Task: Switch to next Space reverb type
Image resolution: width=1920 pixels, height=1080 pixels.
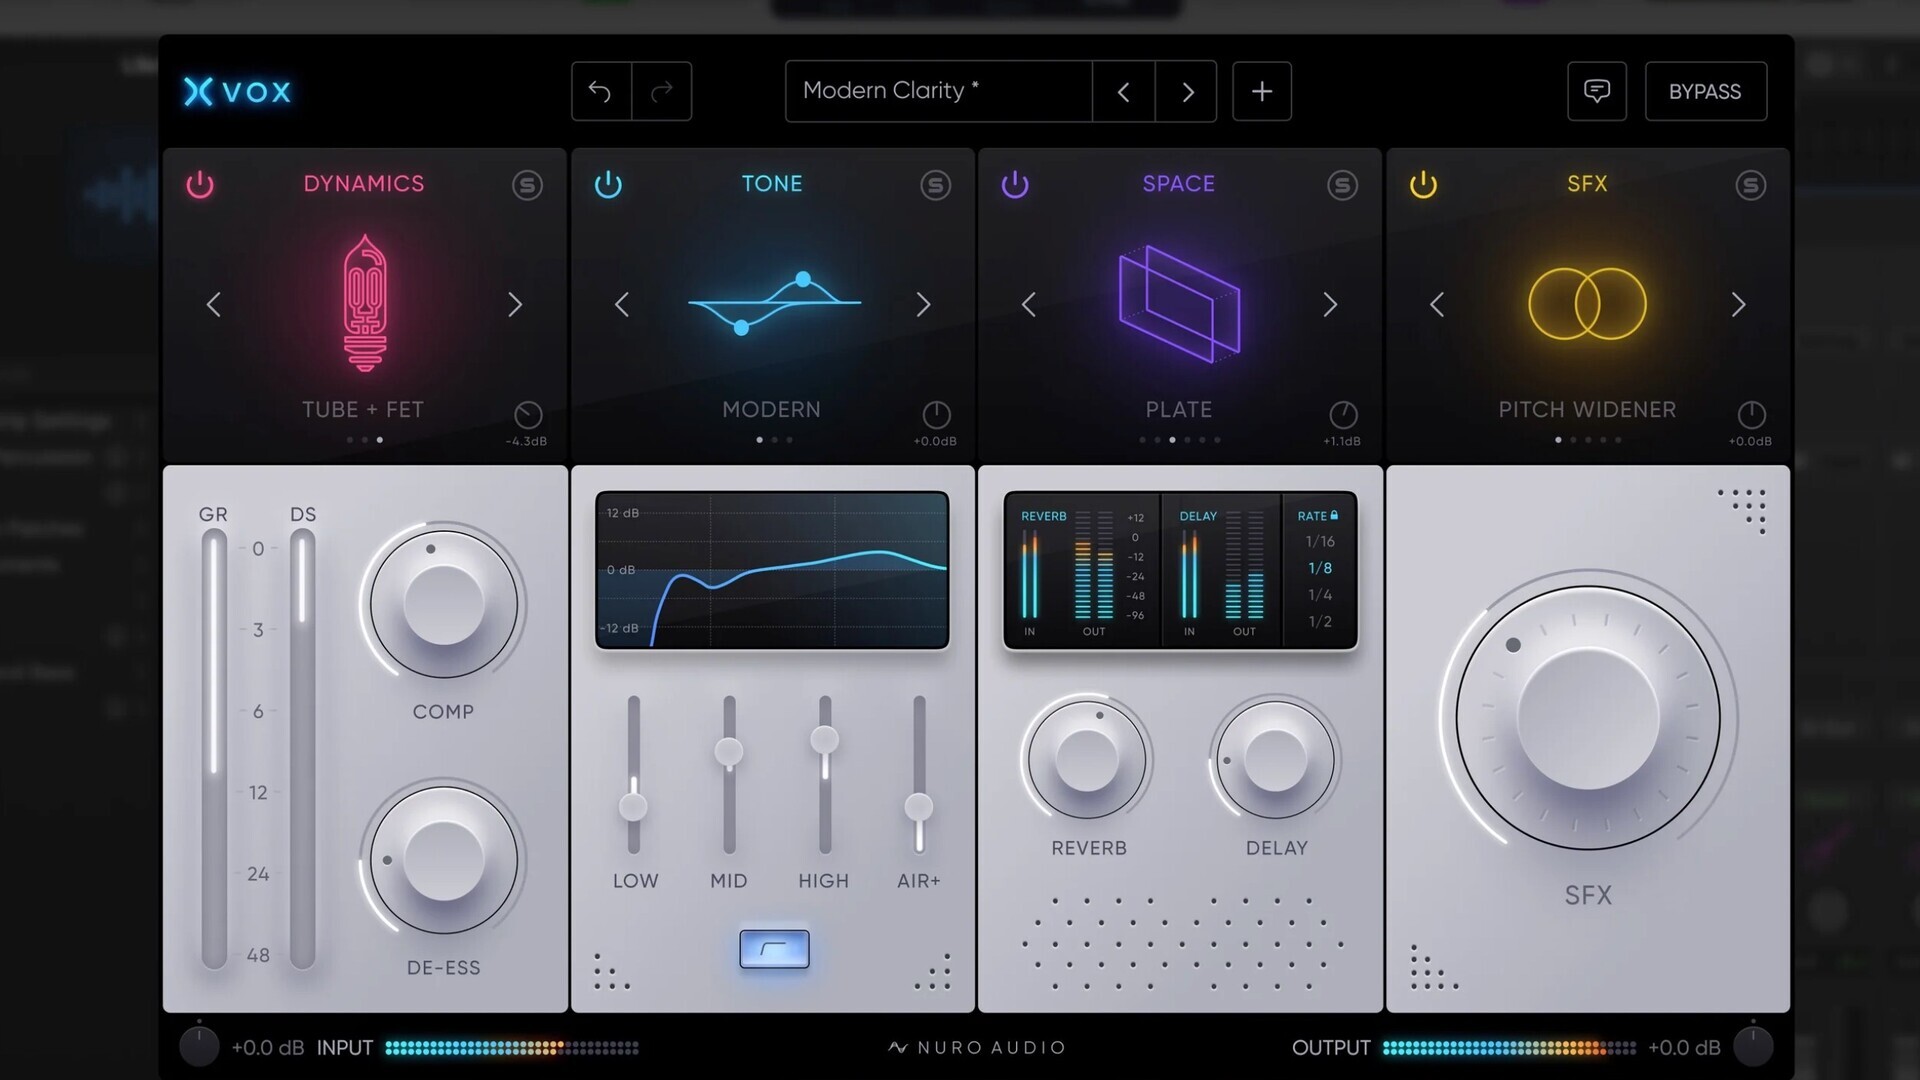Action: pos(1330,304)
